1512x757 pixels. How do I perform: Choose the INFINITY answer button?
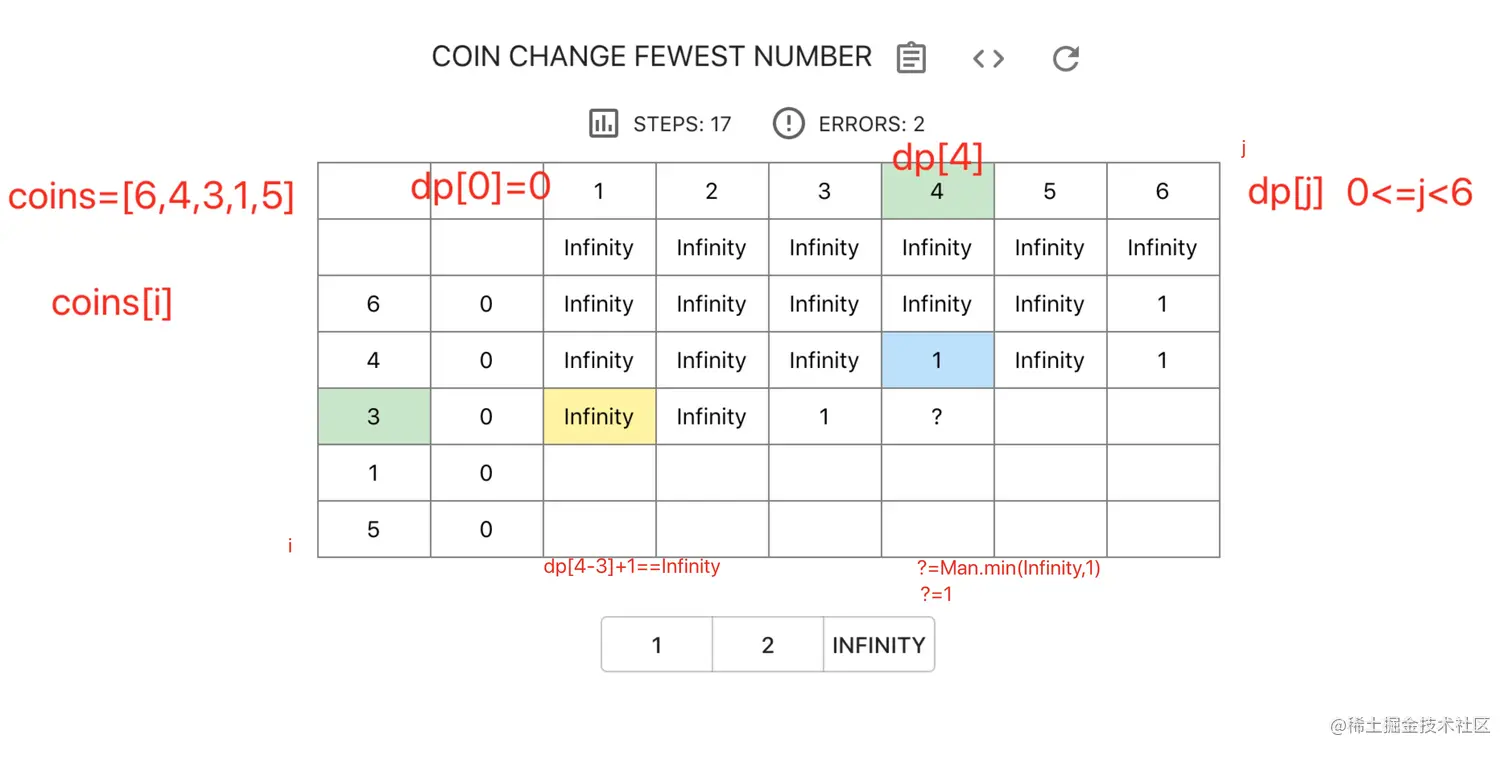(x=879, y=645)
